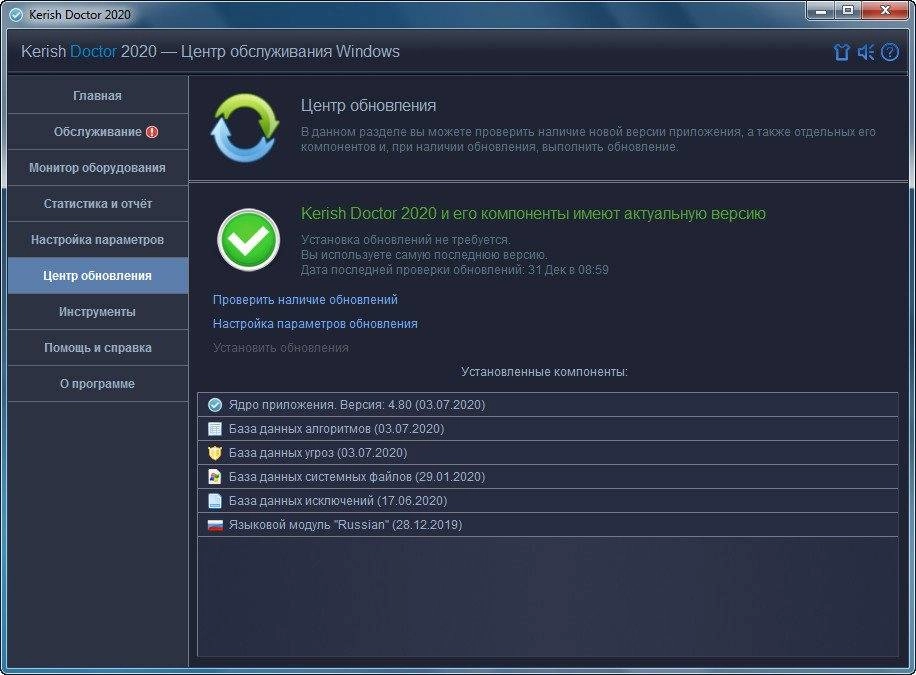Open О программе page
Screen dimensions: 916x675
(98, 384)
